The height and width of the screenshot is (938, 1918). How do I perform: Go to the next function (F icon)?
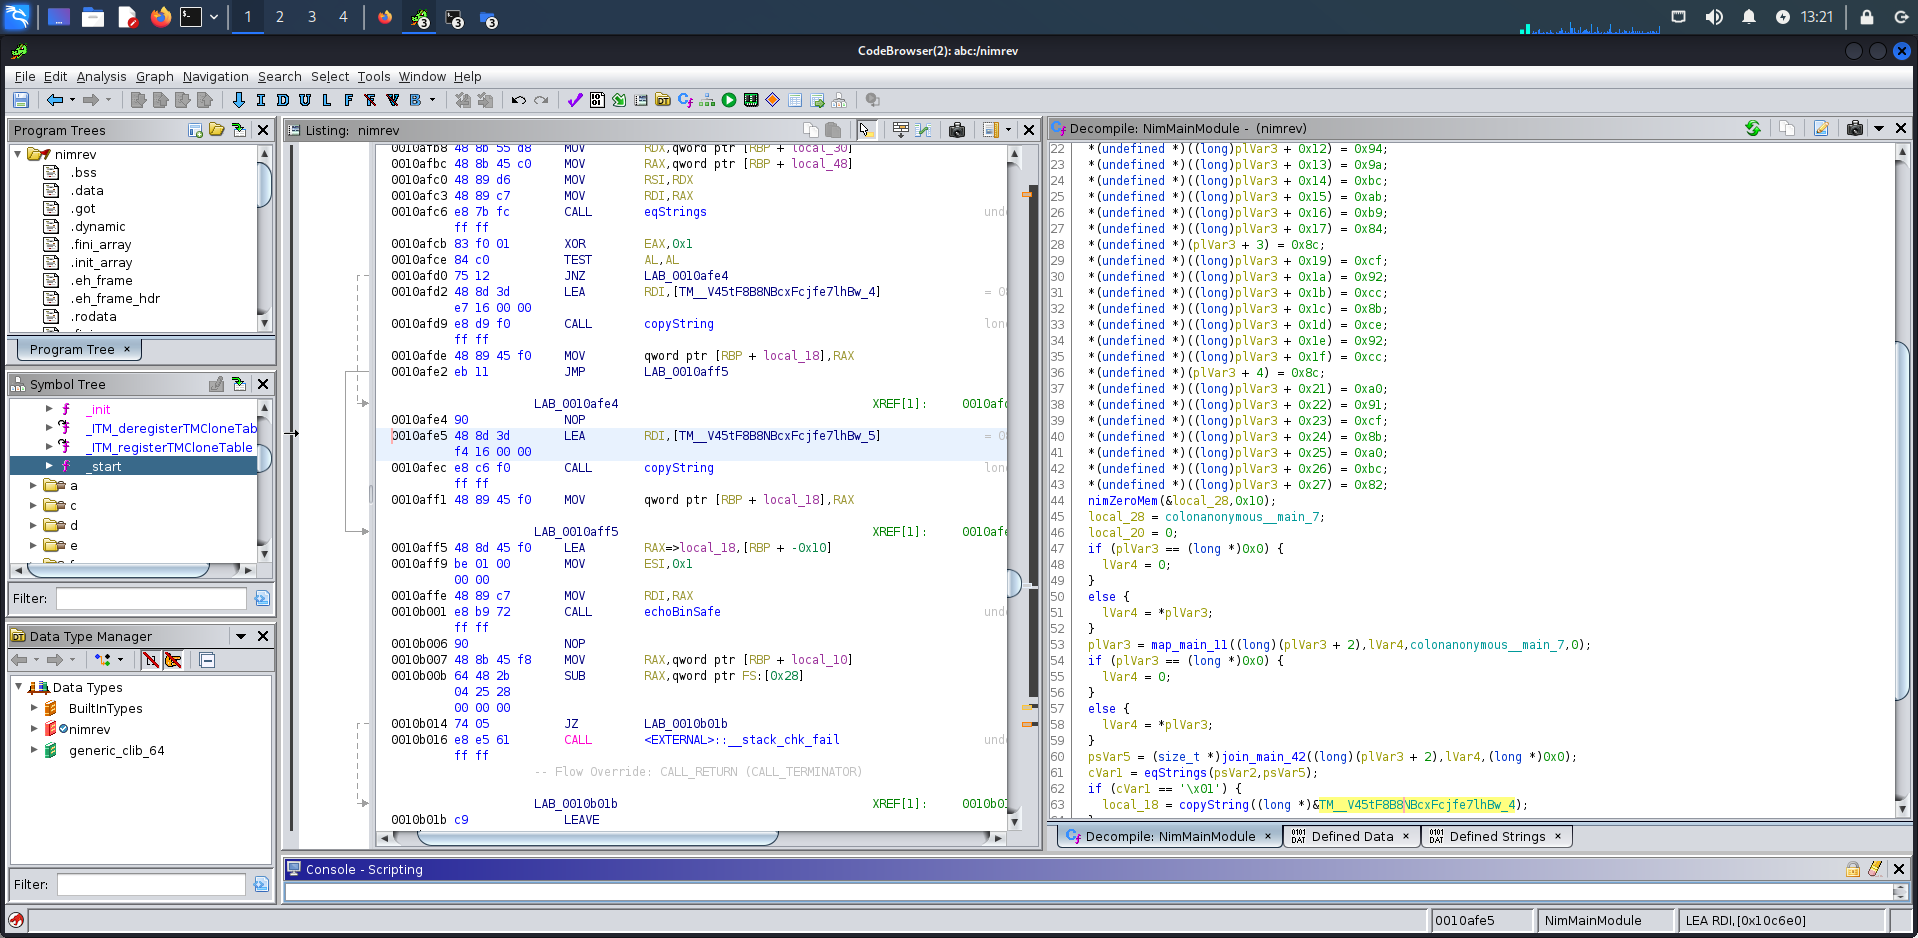click(x=349, y=100)
